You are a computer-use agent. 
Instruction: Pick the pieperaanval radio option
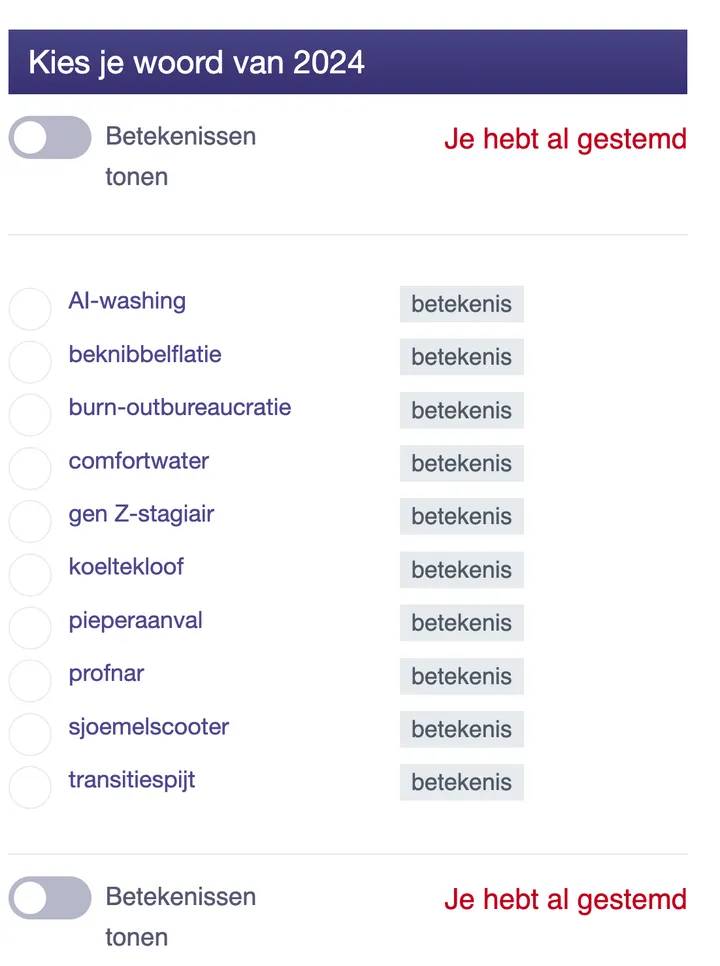pos(30,627)
